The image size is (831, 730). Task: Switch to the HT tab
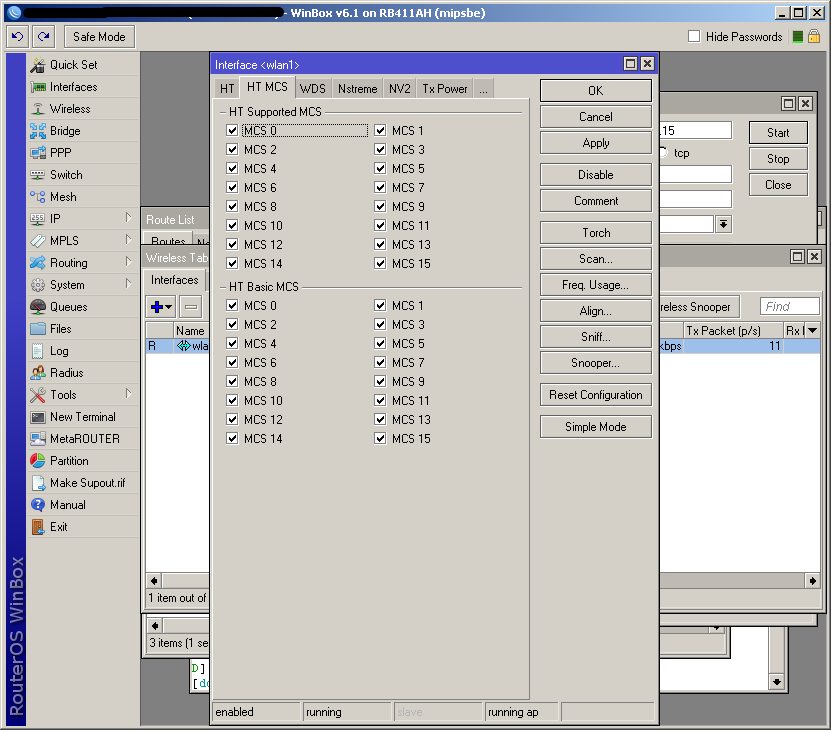(227, 89)
